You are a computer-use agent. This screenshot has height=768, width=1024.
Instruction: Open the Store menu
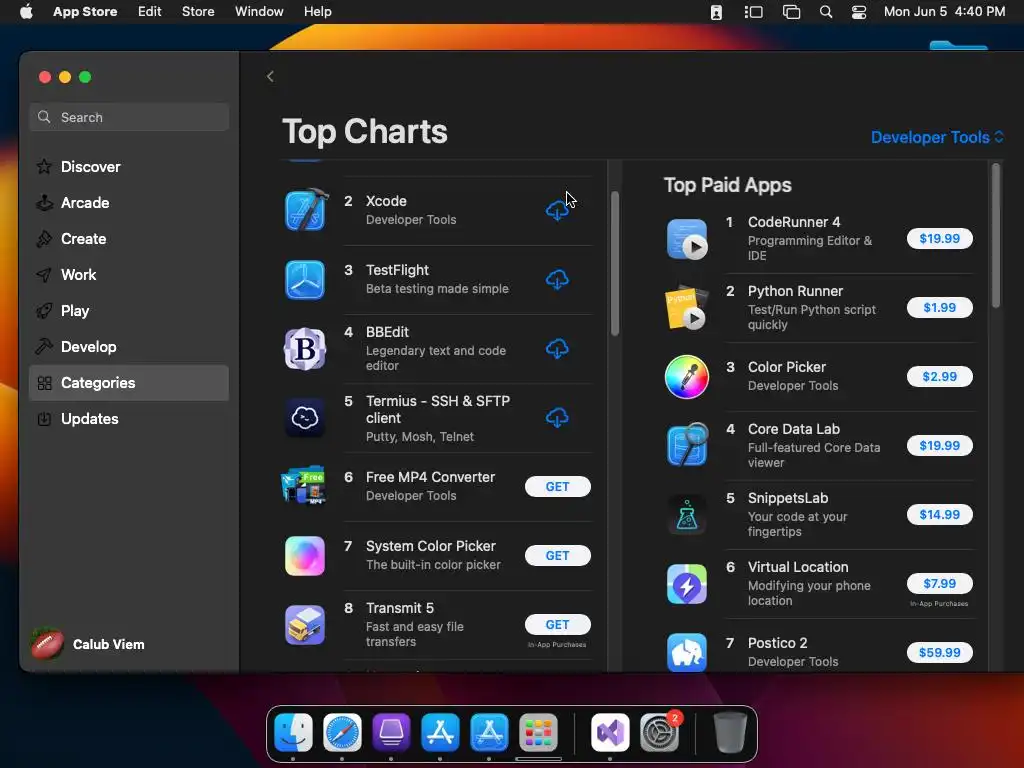(198, 12)
